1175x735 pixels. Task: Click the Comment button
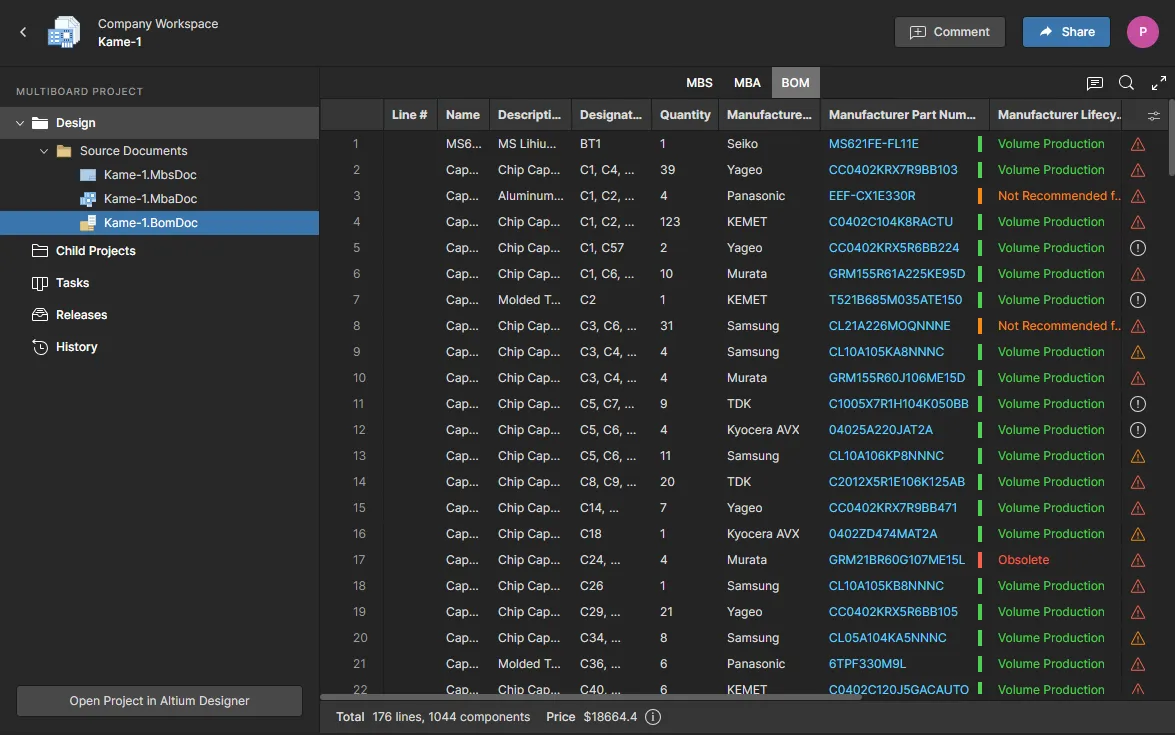[x=948, y=32]
